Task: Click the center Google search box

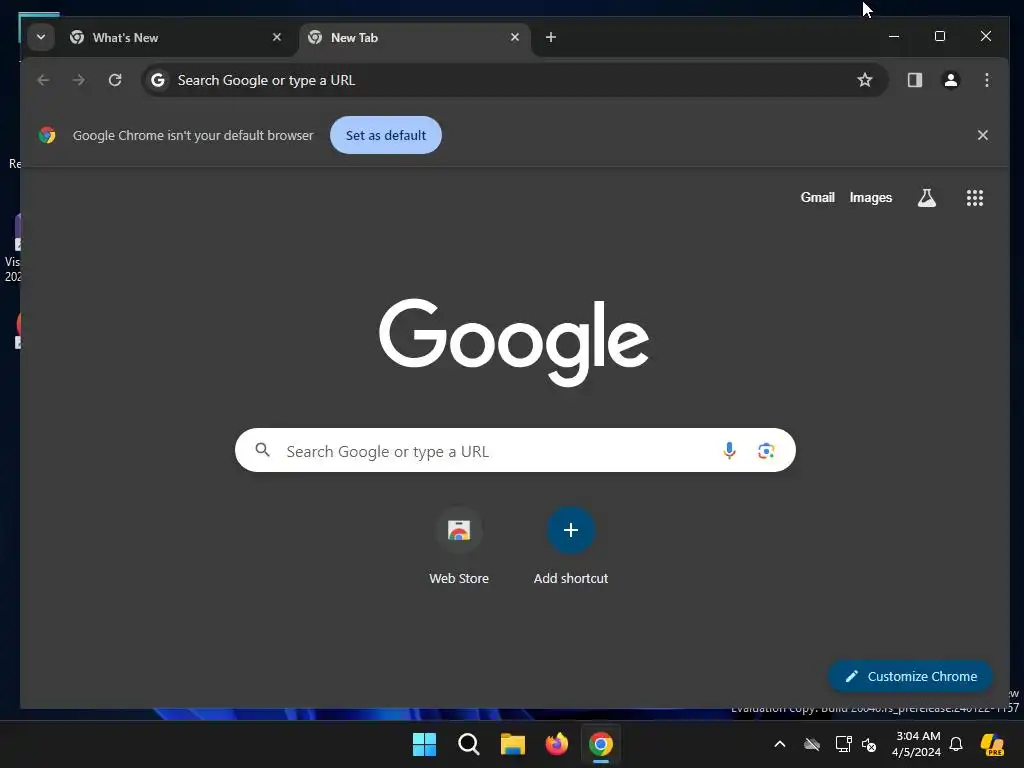Action: (x=515, y=451)
